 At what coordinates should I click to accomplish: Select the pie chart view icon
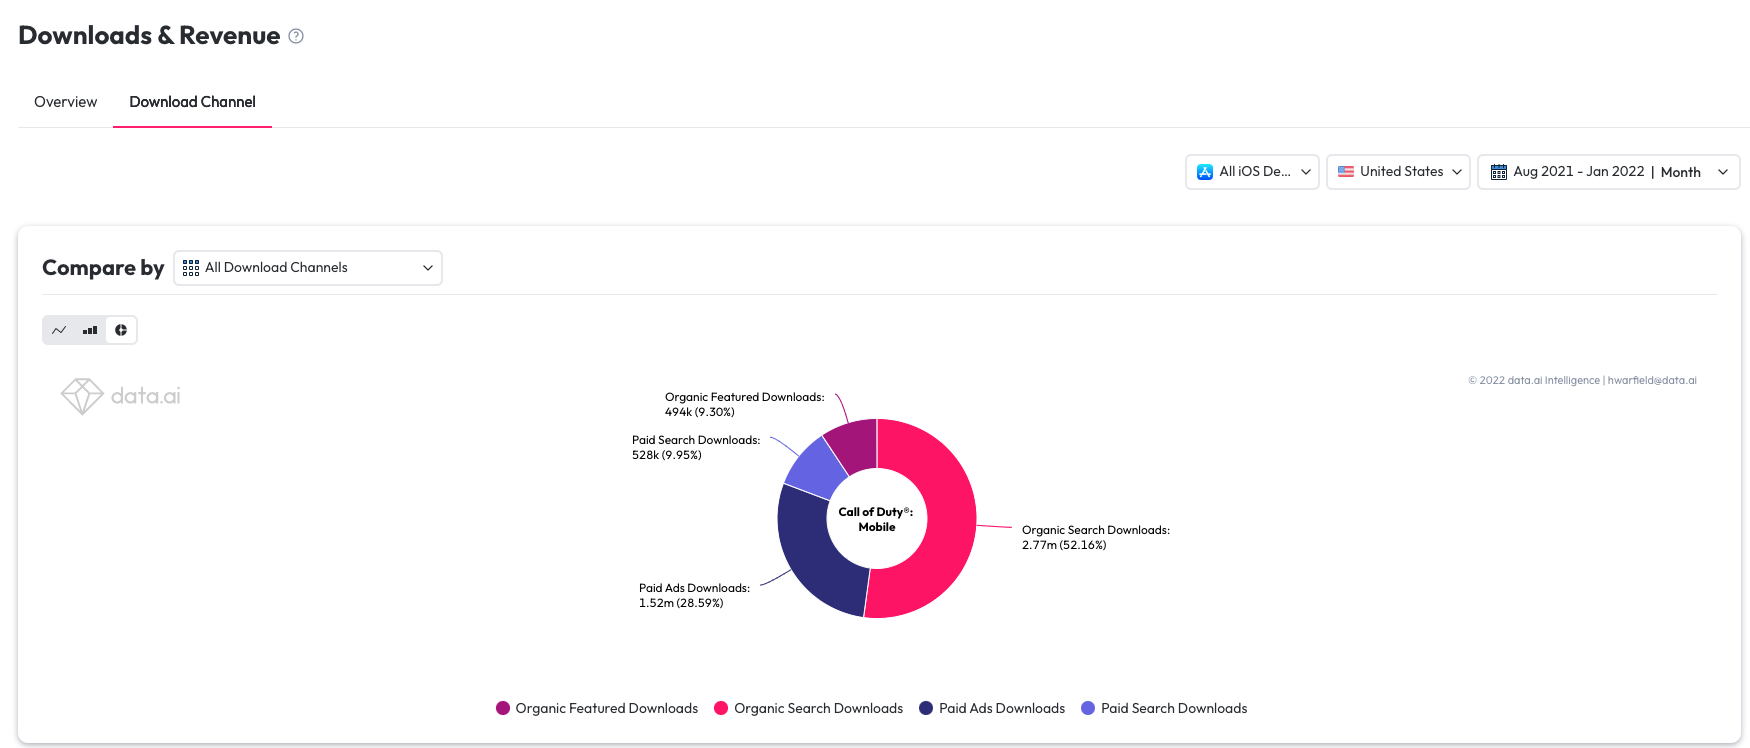tap(121, 330)
